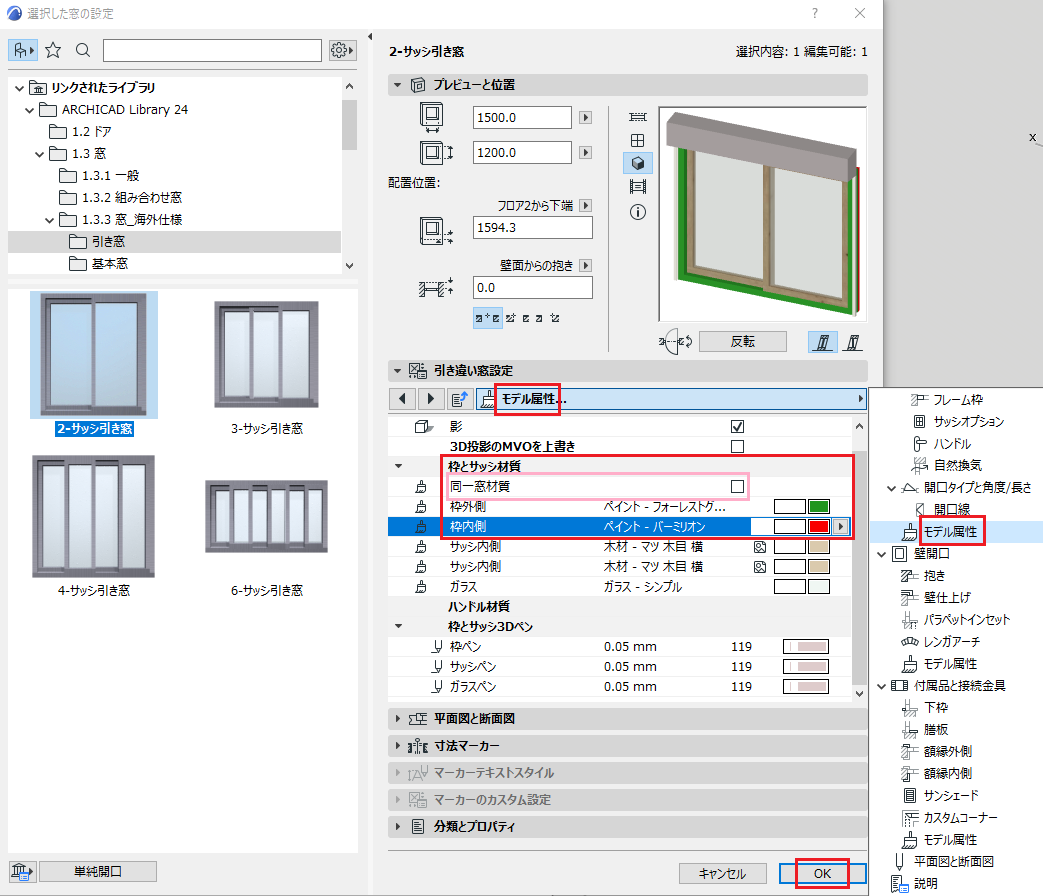This screenshot has height=896, width=1043.
Task: Open library folder view icon
Action: point(23,50)
